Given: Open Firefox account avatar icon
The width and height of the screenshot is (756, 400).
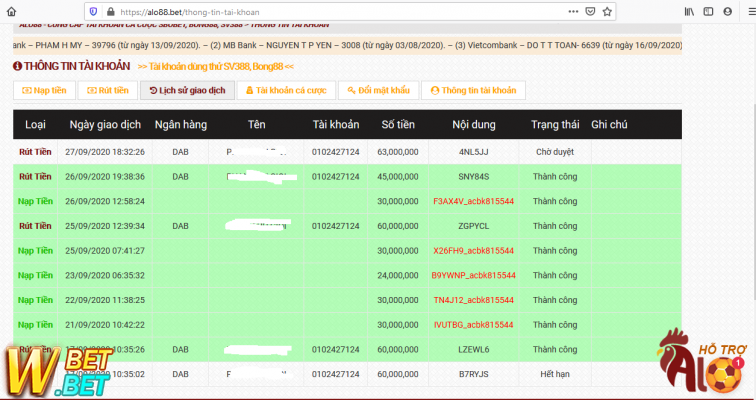Looking at the screenshot, I should tap(728, 12).
